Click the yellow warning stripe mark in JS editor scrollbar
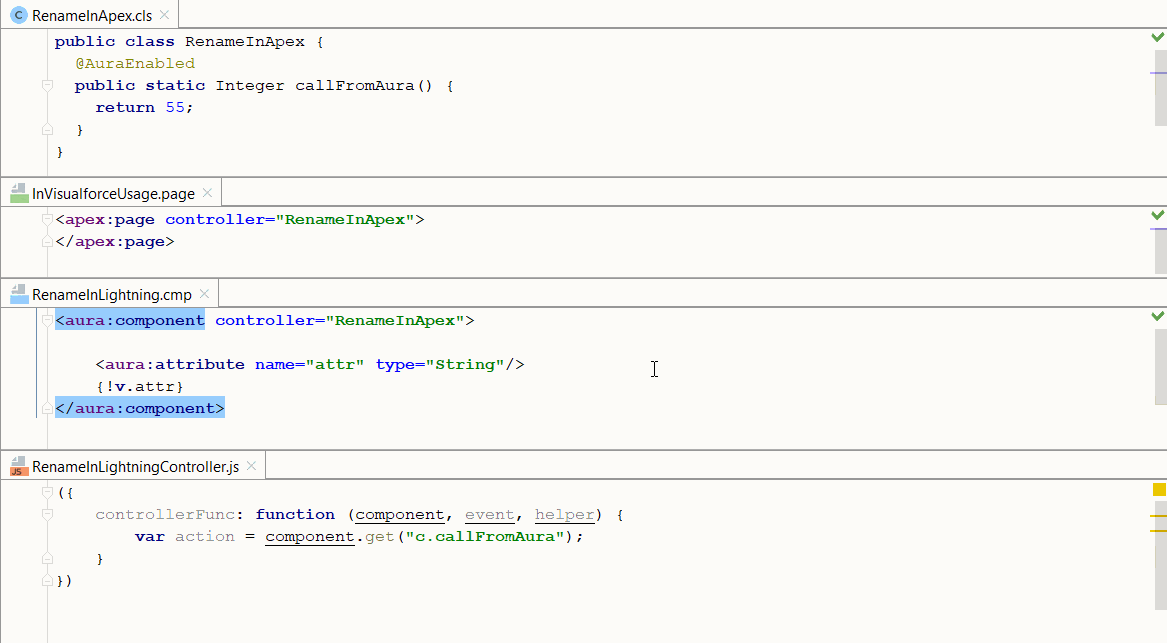Viewport: 1167px width, 643px height. pyautogui.click(x=1158, y=516)
